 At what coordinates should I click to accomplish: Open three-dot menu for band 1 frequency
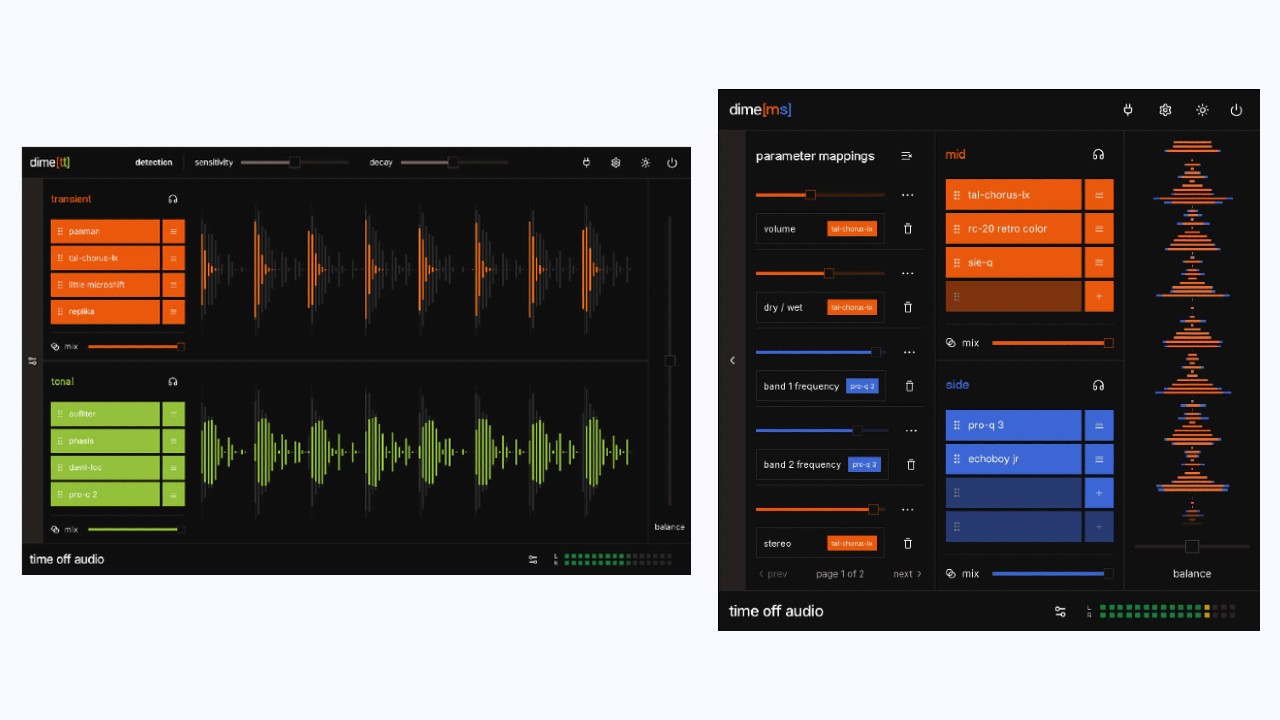pyautogui.click(x=909, y=352)
